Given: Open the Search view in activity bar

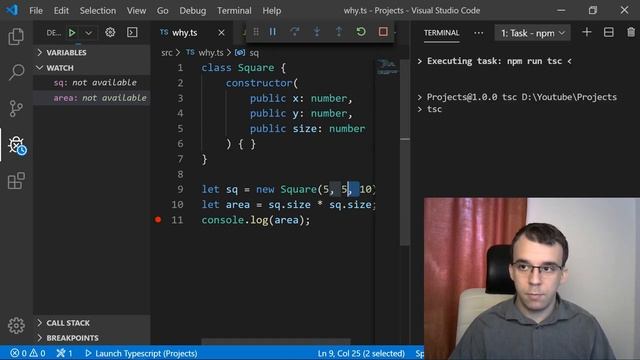Looking at the screenshot, I should pyautogui.click(x=16, y=72).
